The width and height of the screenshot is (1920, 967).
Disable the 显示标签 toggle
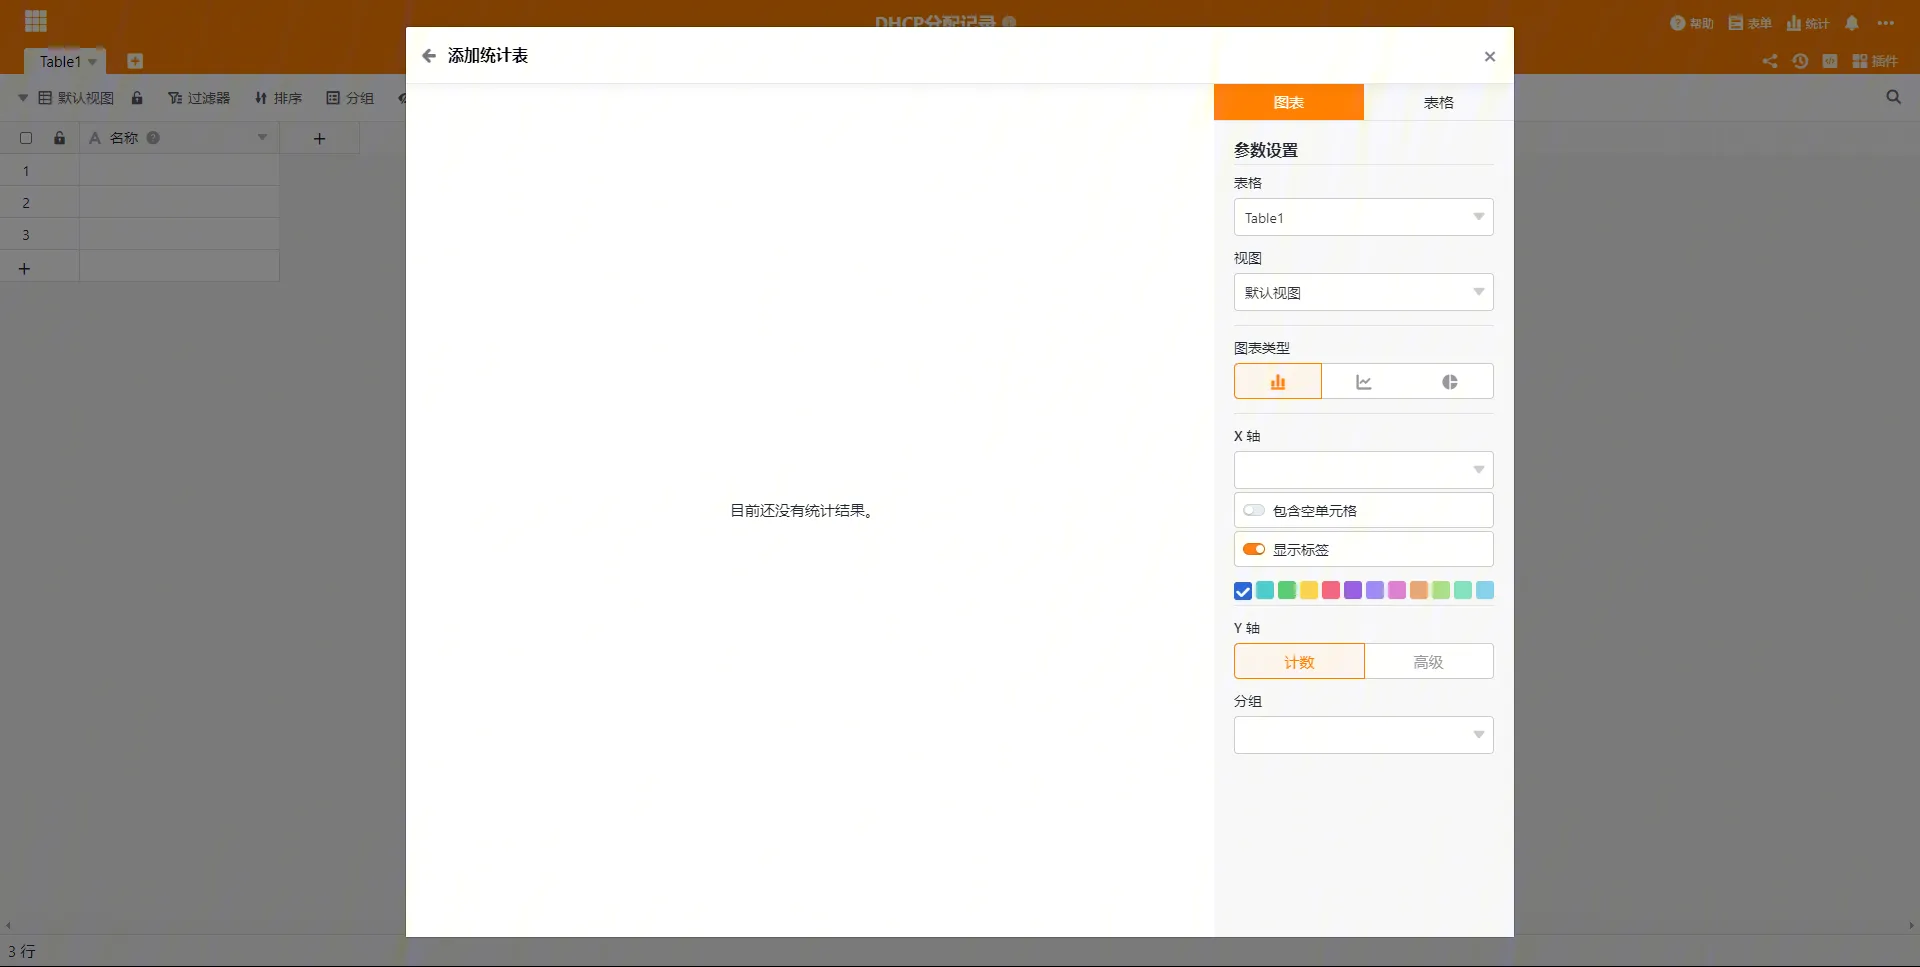(x=1253, y=550)
